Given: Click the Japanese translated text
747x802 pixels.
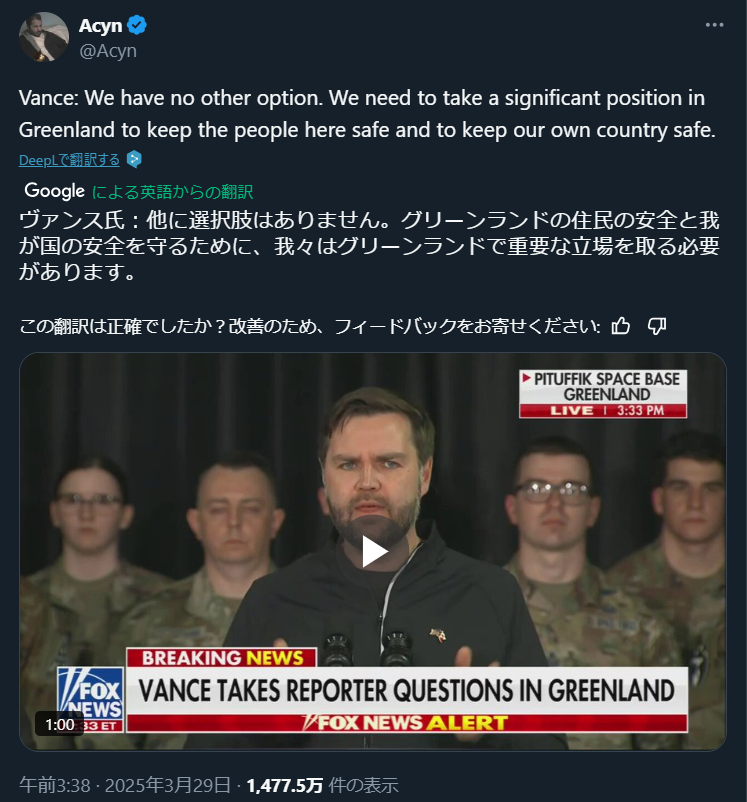Looking at the screenshot, I should click(x=369, y=246).
